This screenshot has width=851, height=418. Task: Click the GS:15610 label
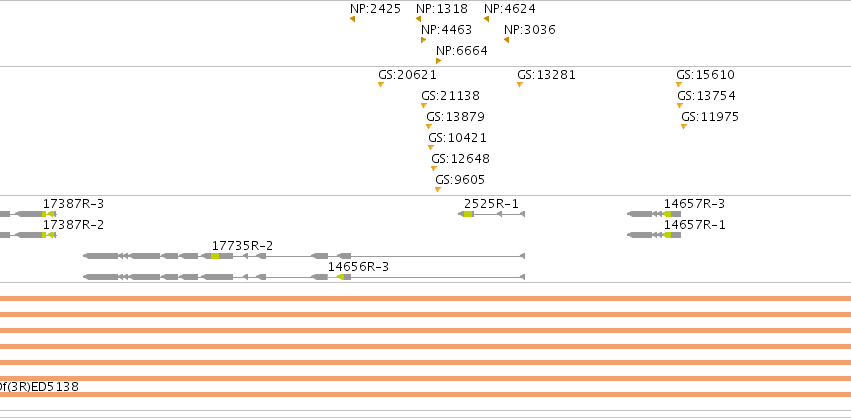705,74
